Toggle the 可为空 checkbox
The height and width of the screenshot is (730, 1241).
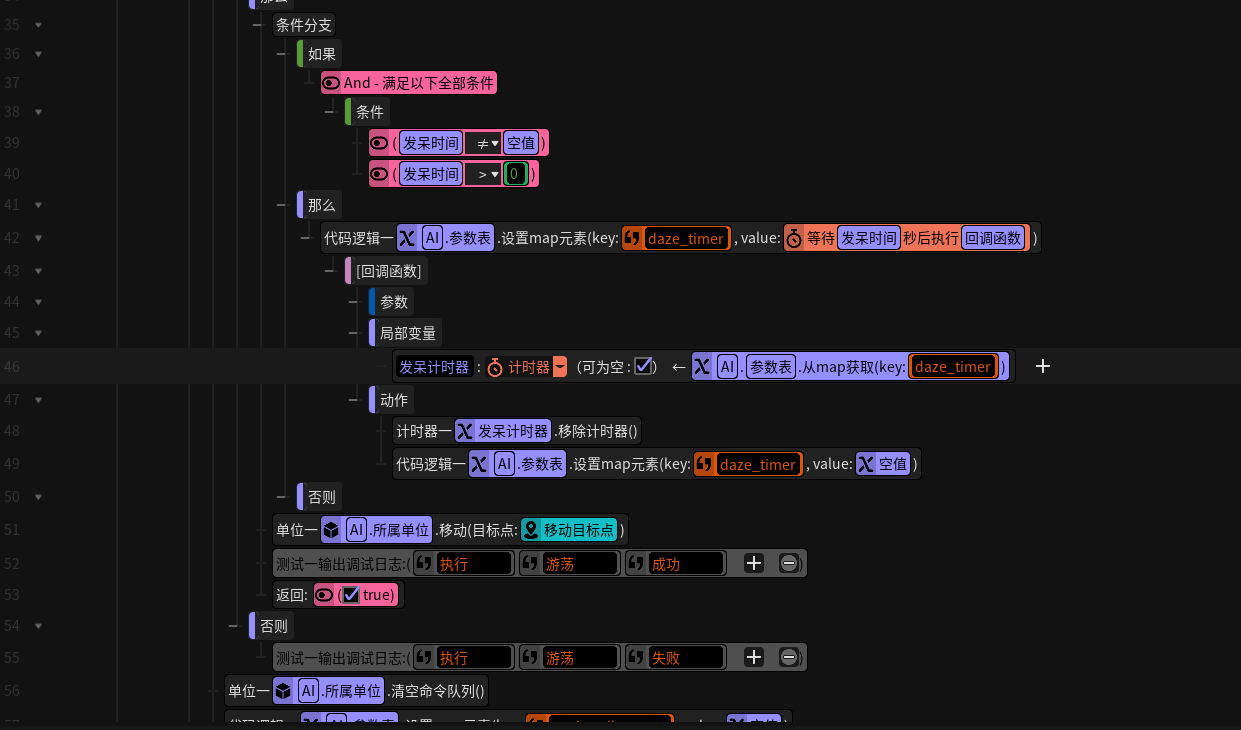pos(643,367)
